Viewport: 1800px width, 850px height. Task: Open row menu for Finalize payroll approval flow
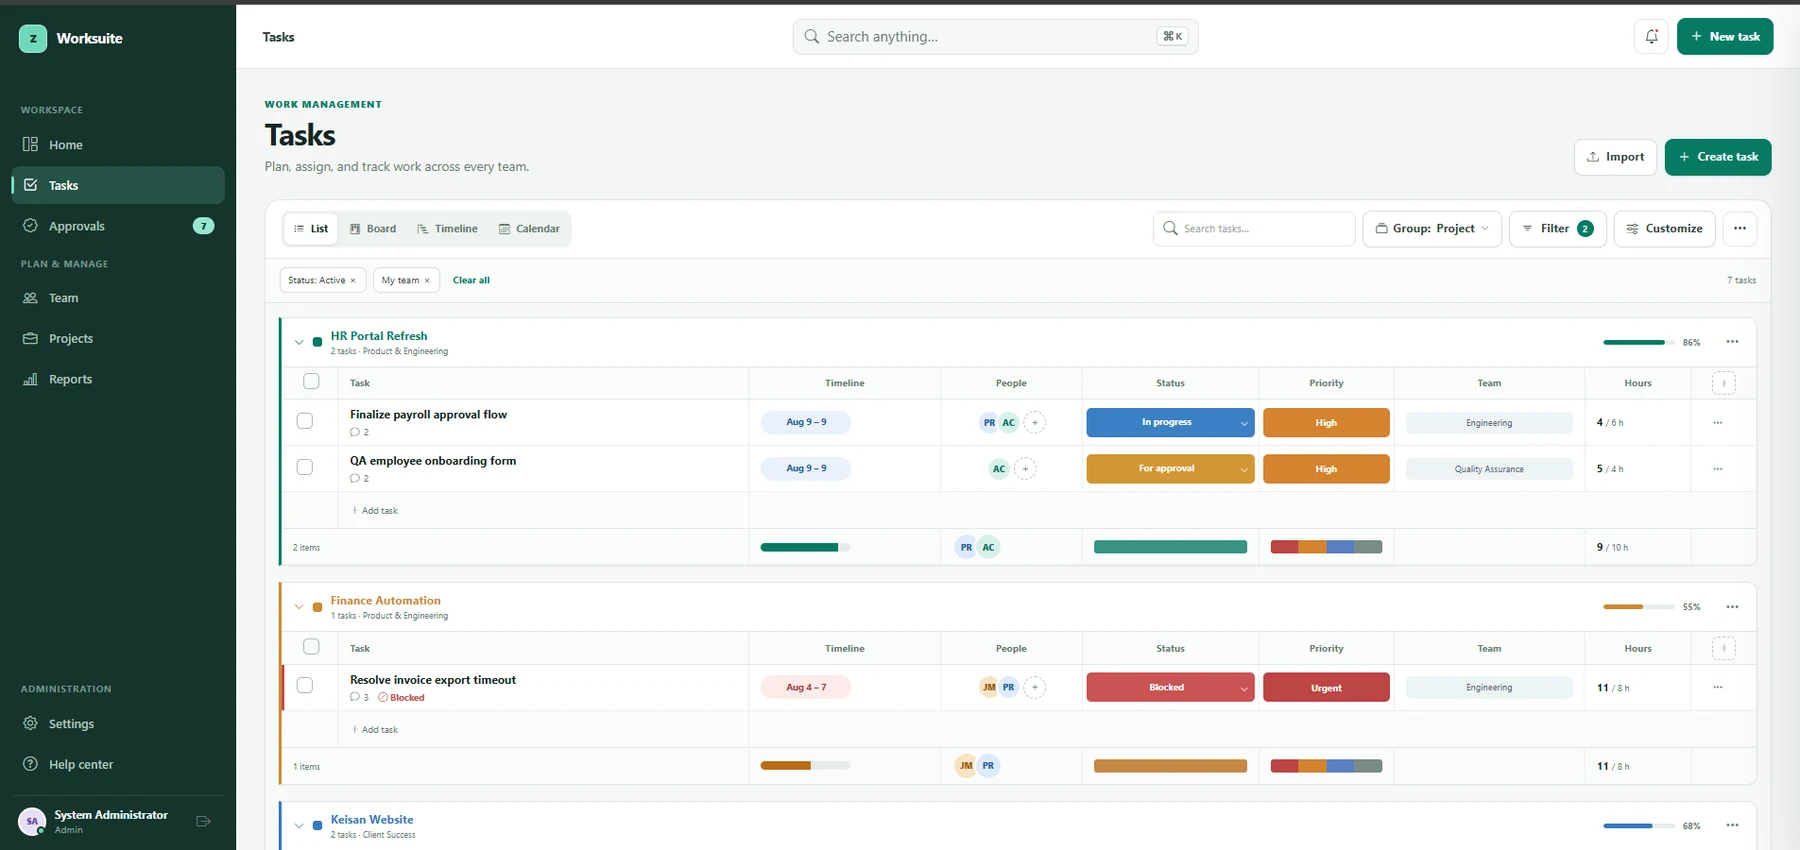1718,422
